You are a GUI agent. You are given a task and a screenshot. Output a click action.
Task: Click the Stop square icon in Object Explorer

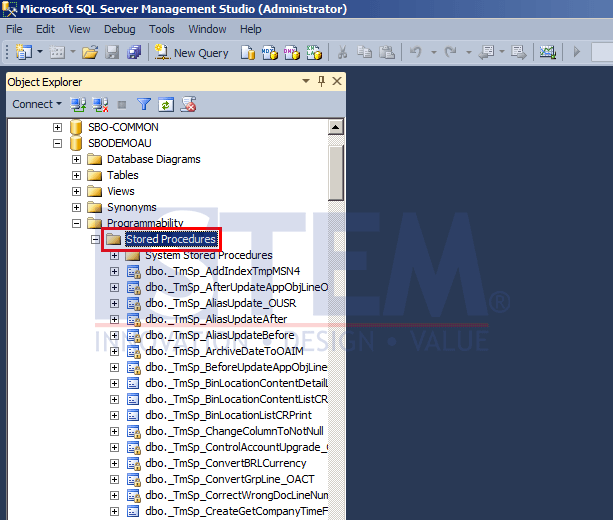click(122, 104)
